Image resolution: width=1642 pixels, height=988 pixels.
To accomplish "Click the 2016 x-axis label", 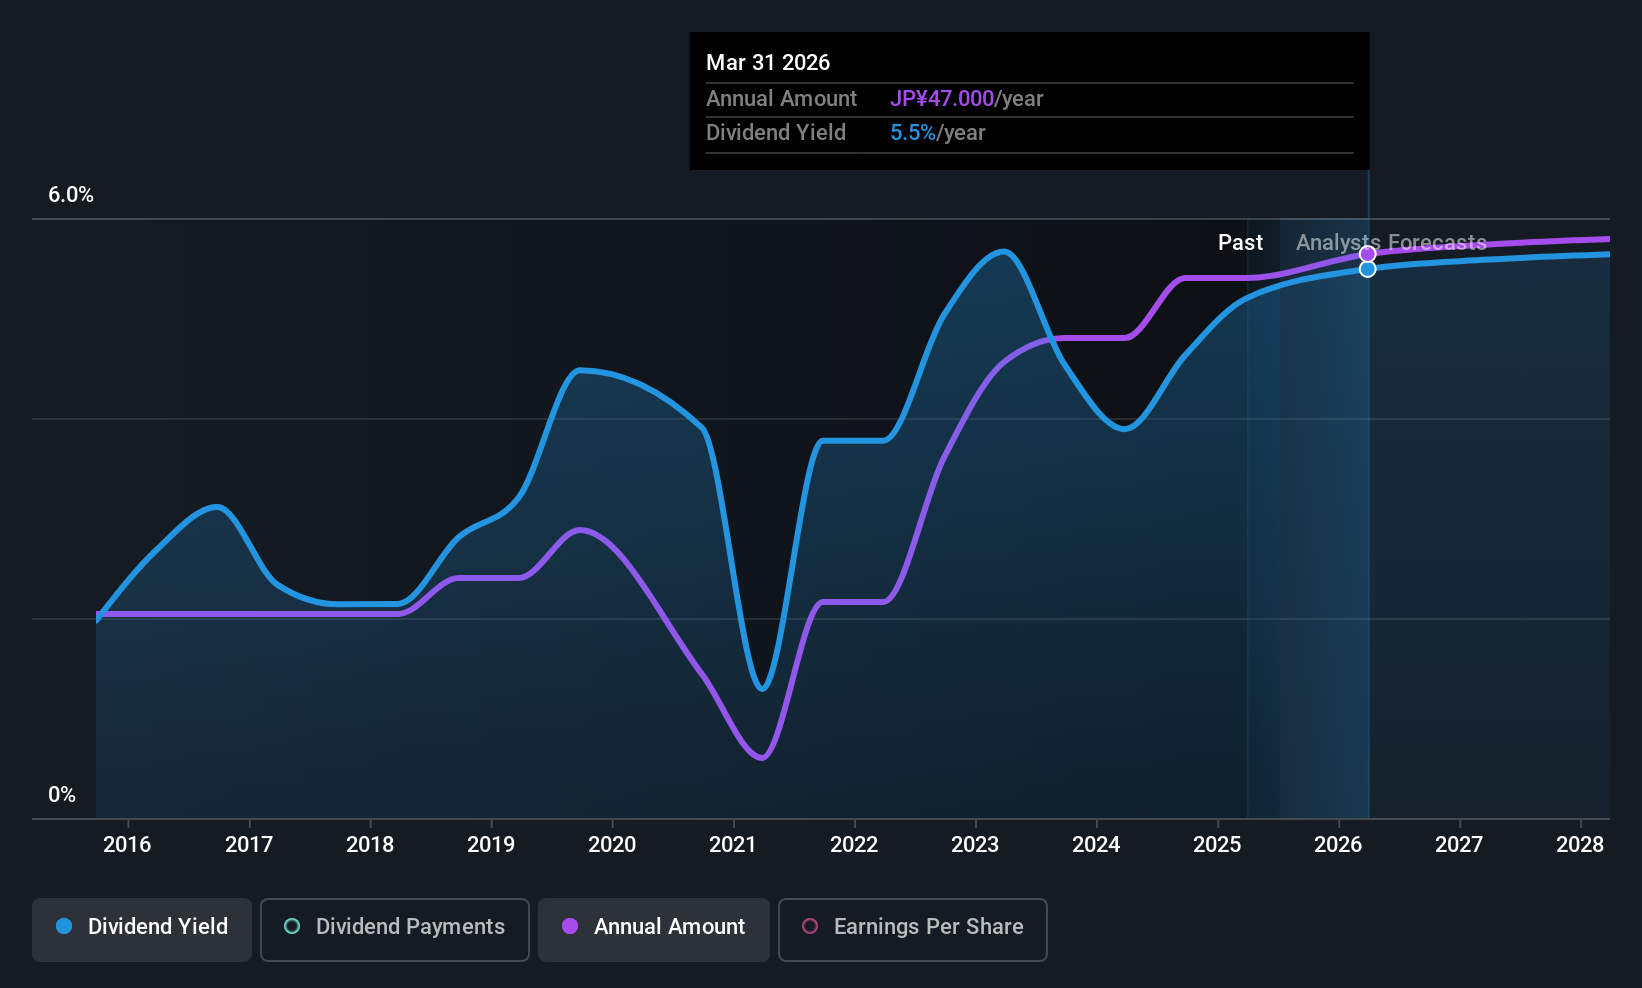I will (x=127, y=845).
